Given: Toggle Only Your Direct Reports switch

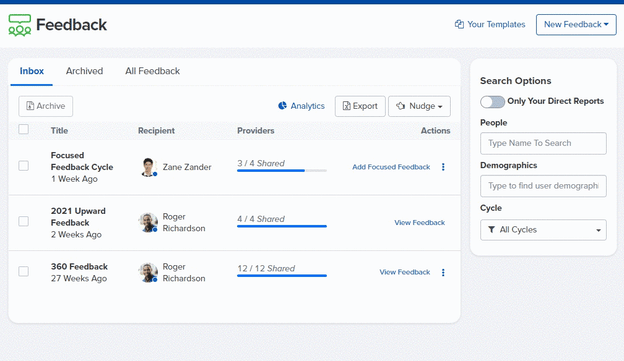Looking at the screenshot, I should click(x=492, y=101).
